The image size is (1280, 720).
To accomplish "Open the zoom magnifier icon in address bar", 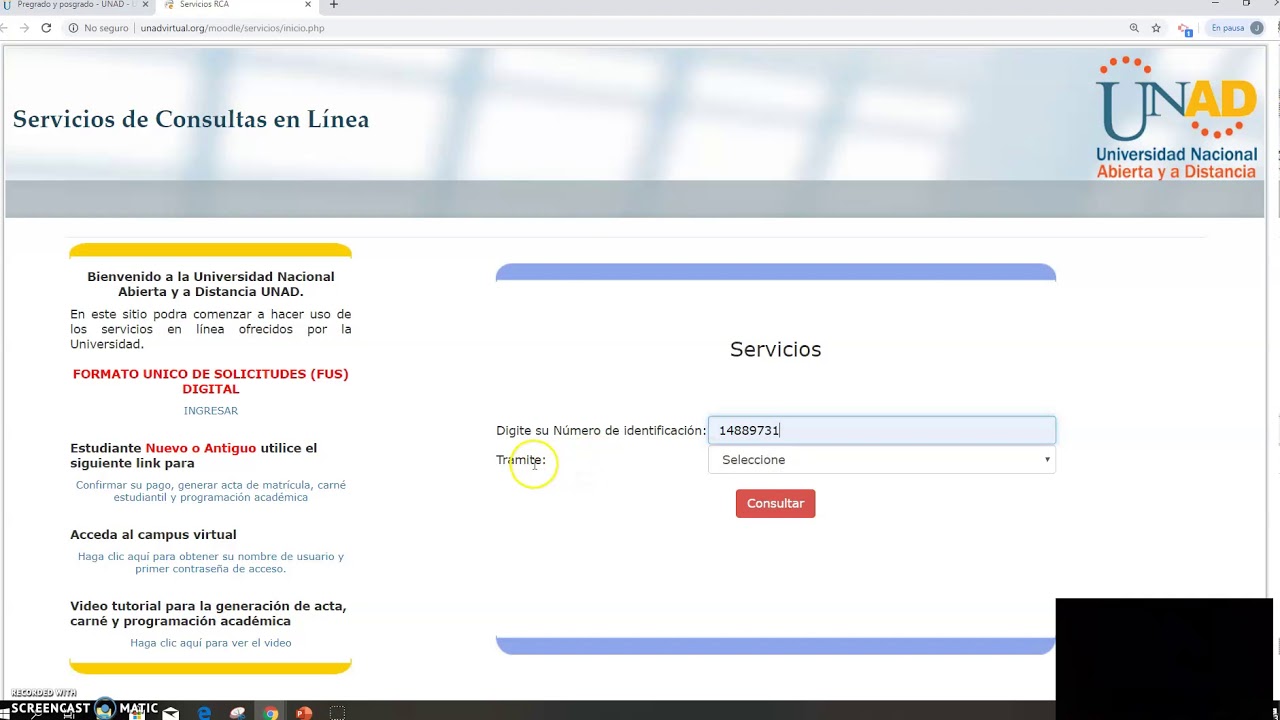I will [x=1134, y=28].
